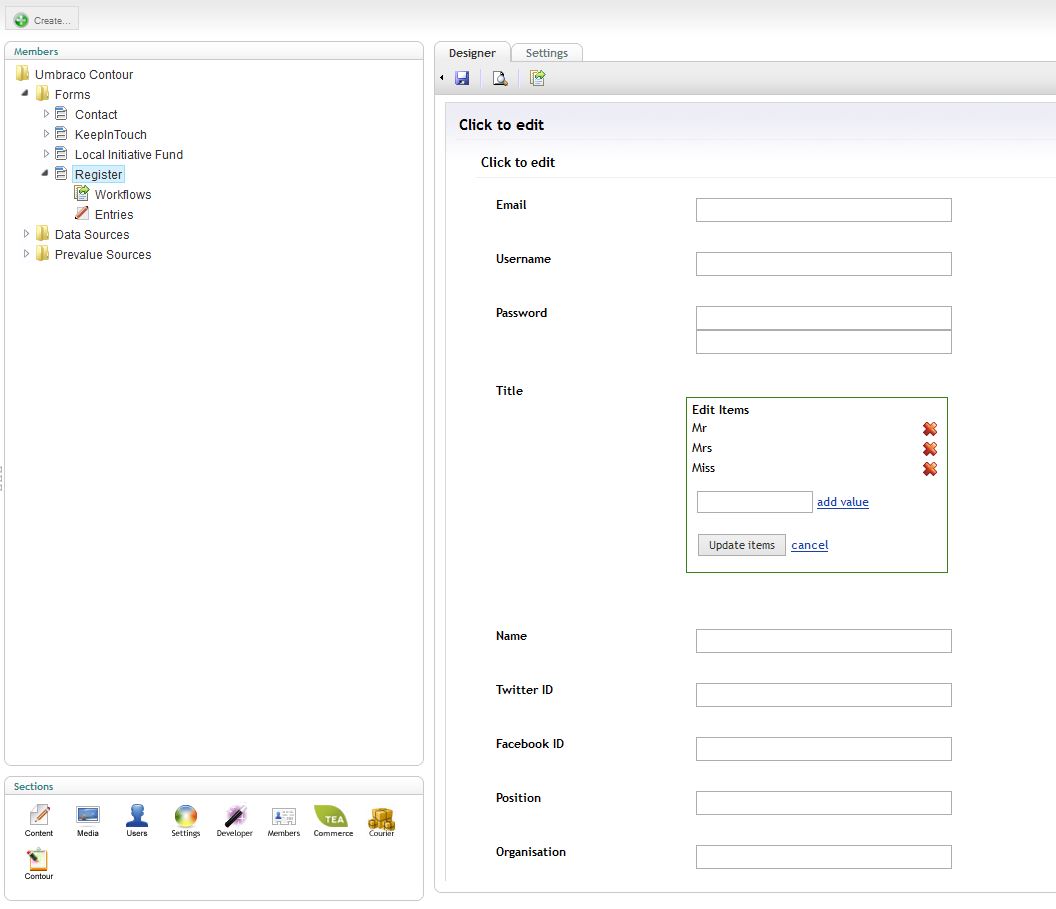Click the Preview form magnifier icon

(x=499, y=78)
